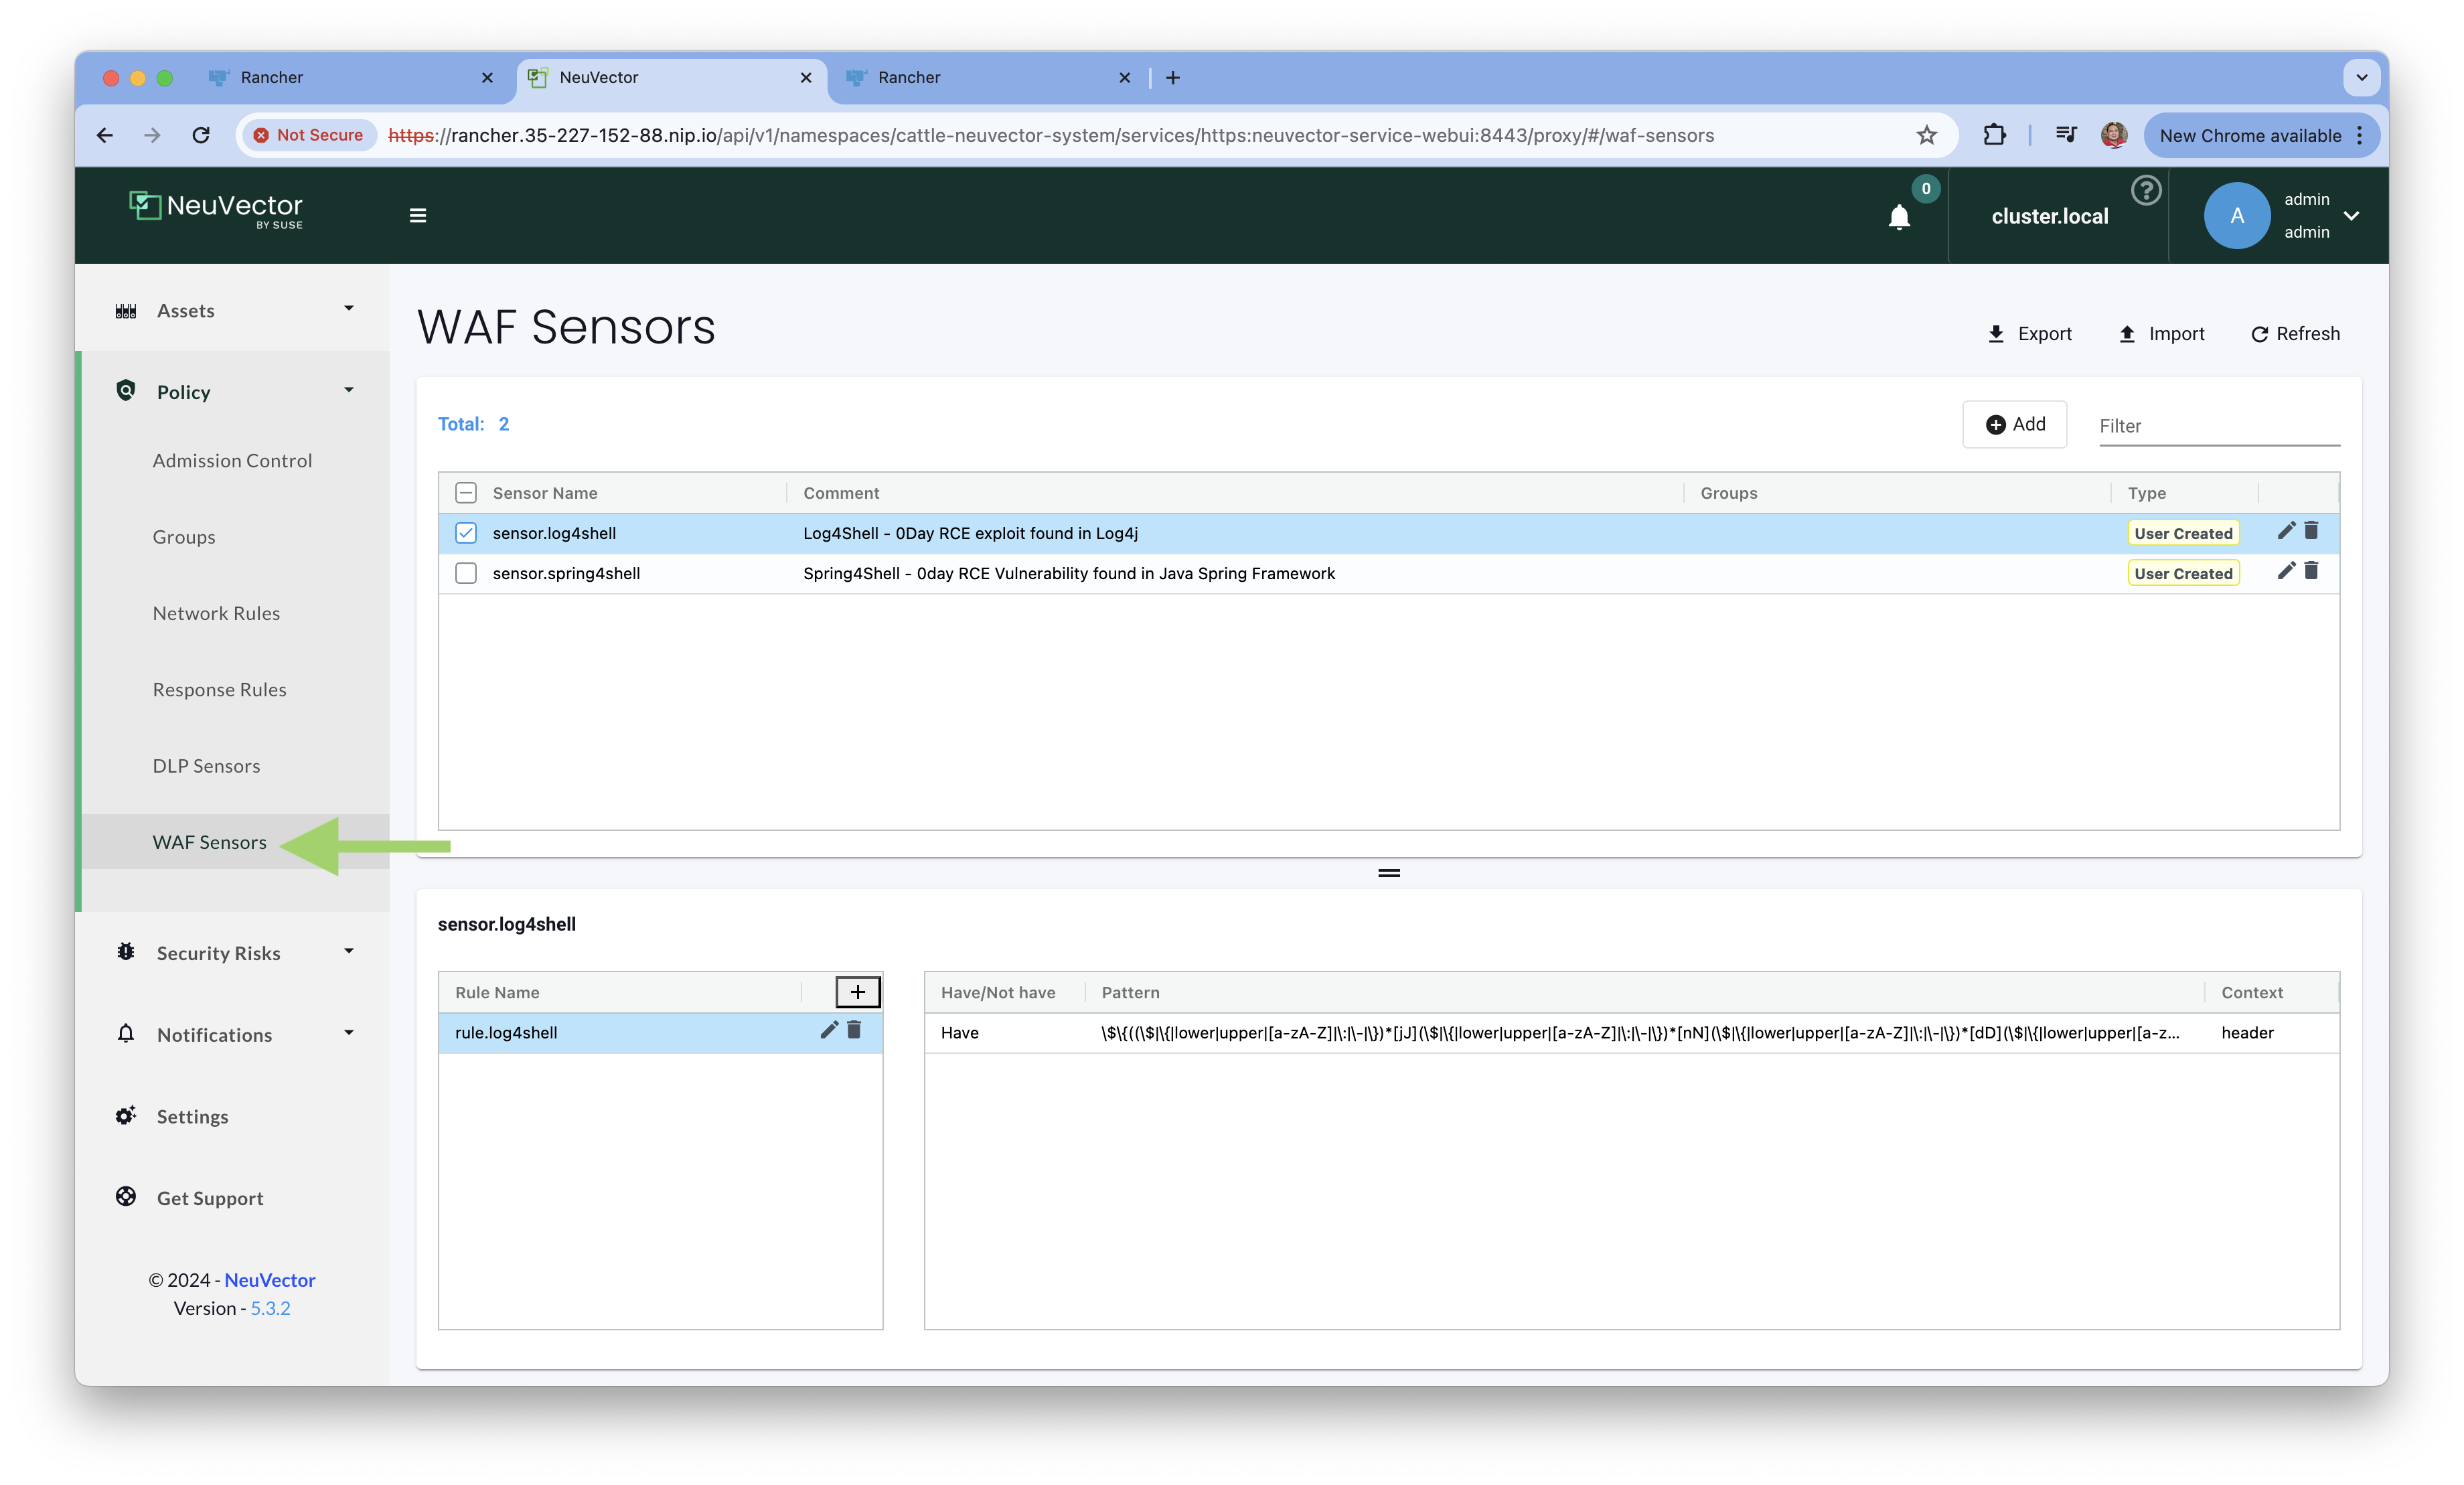
Task: Edit the sensor.log4shell sensor with pencil icon
Action: pyautogui.click(x=2285, y=531)
